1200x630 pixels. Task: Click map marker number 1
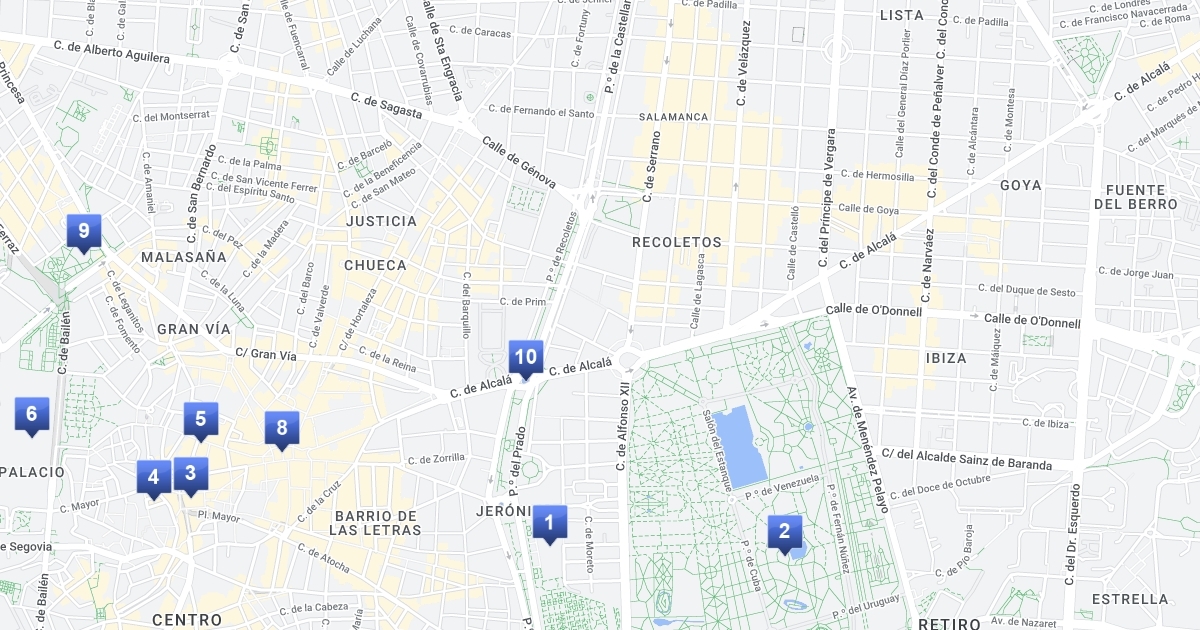tap(549, 523)
